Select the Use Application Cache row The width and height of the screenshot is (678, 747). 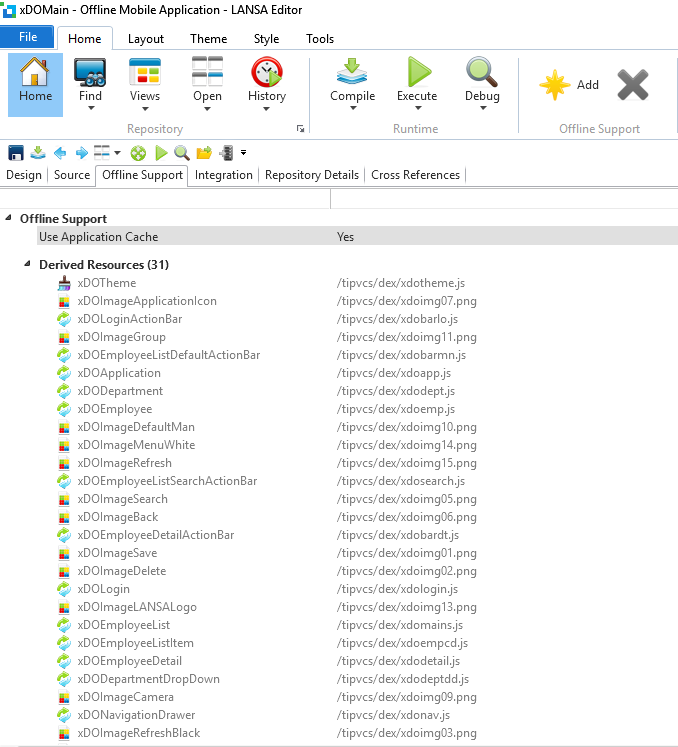click(357, 236)
